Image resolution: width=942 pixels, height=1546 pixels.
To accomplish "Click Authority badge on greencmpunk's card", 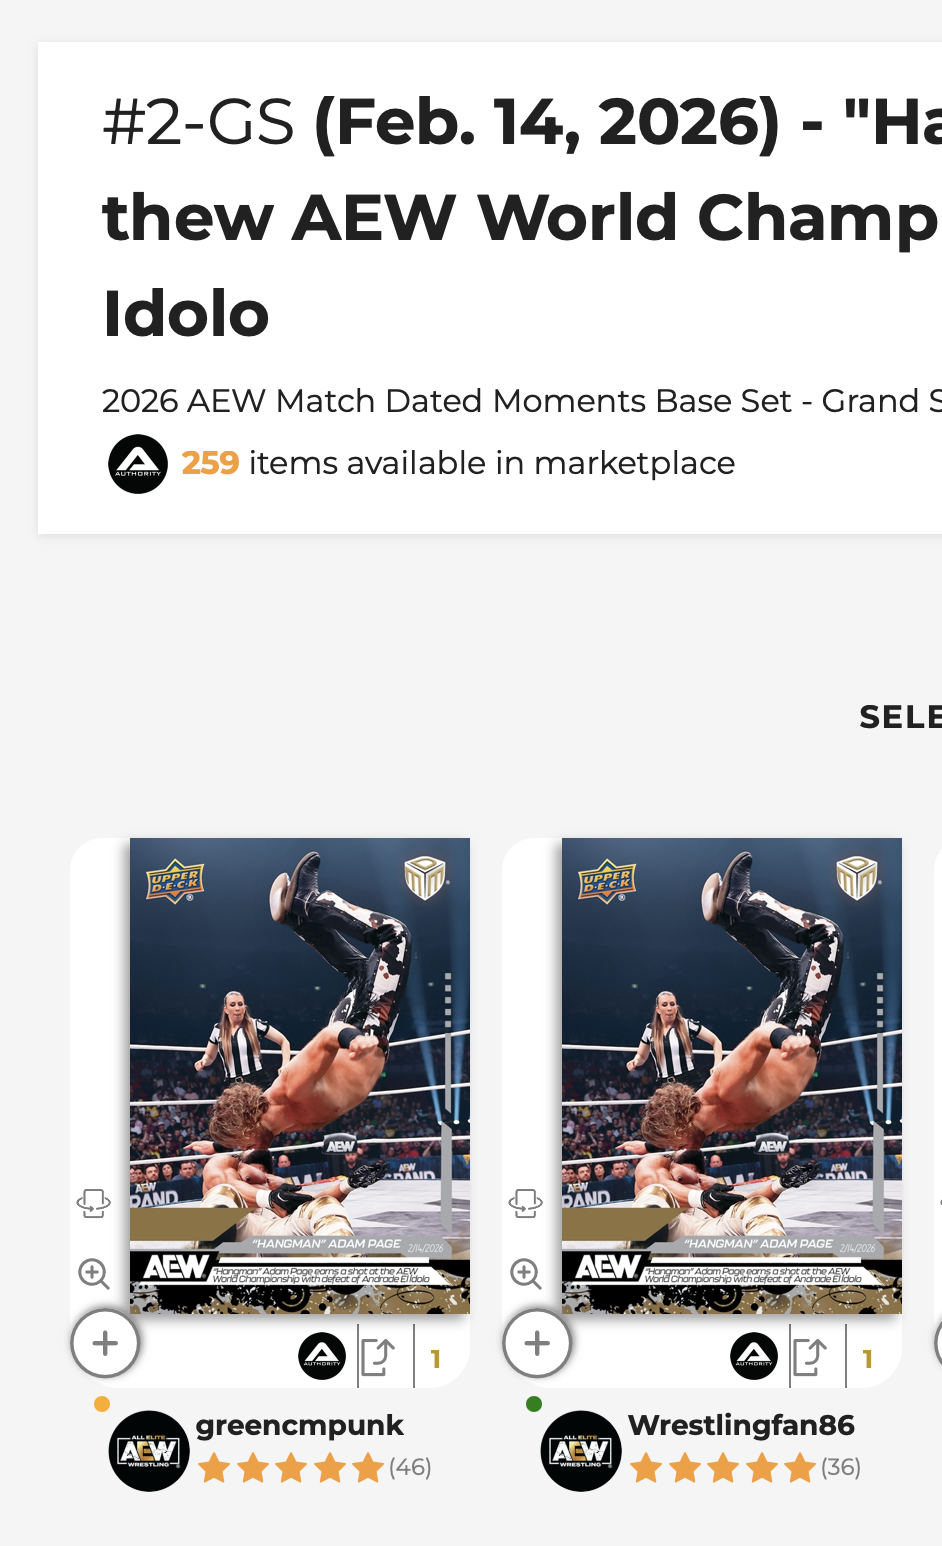I will (x=322, y=1357).
